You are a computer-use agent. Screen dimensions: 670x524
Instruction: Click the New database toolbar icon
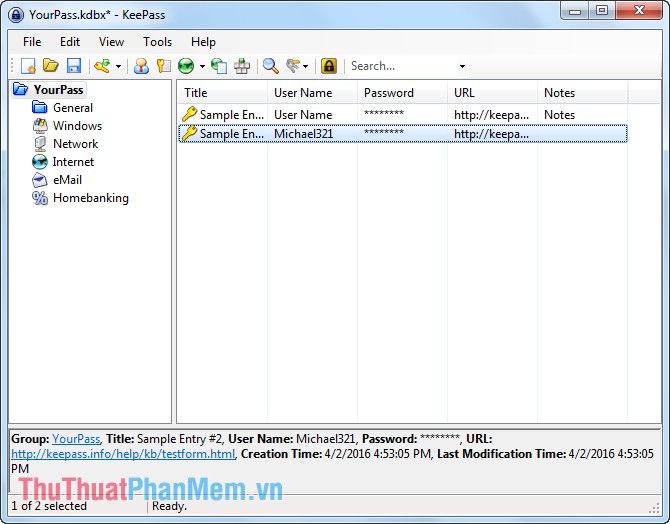pos(28,66)
